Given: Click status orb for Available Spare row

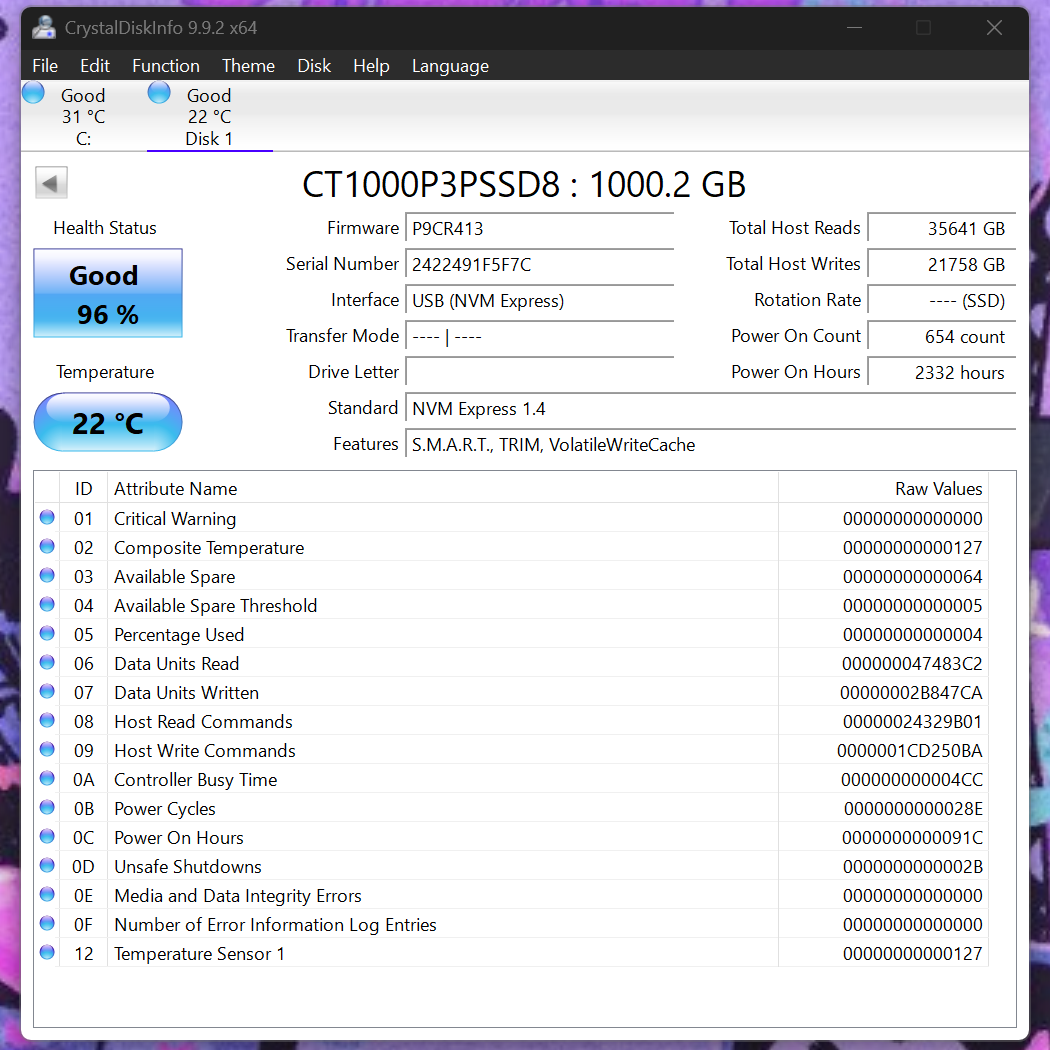Looking at the screenshot, I should tap(47, 575).
